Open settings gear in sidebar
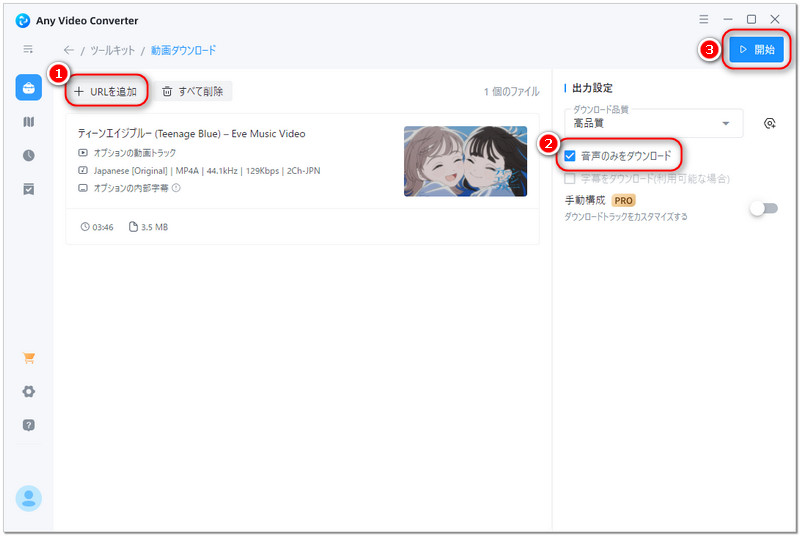The image size is (800, 536). [x=29, y=392]
